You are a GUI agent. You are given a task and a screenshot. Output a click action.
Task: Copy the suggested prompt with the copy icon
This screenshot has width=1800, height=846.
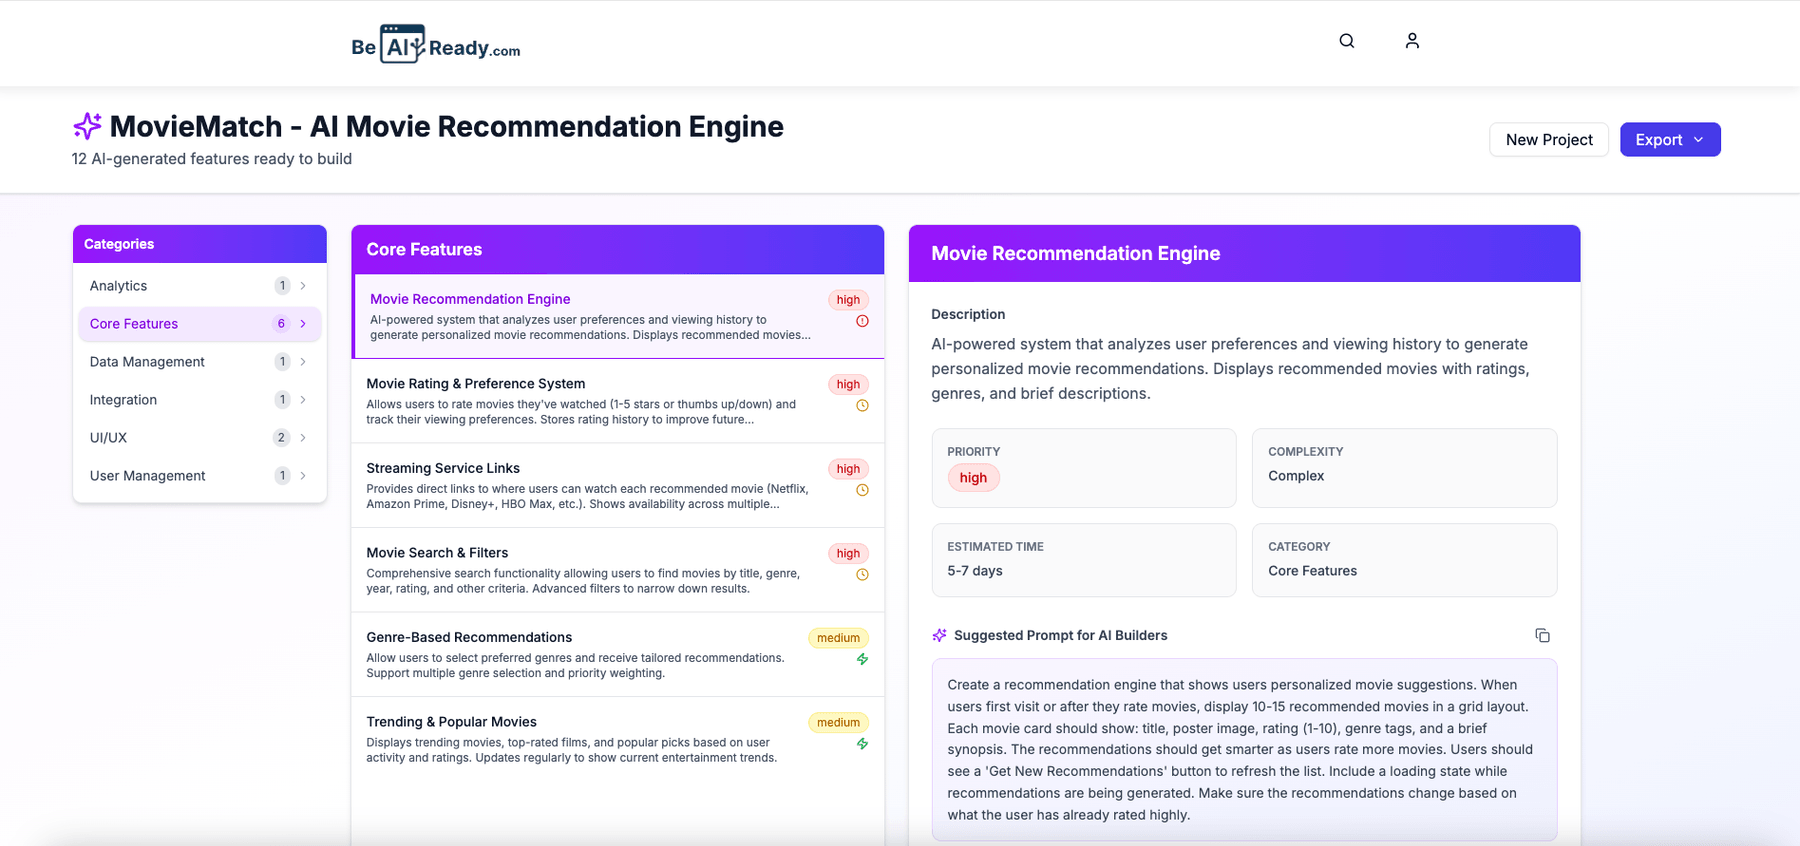tap(1542, 636)
